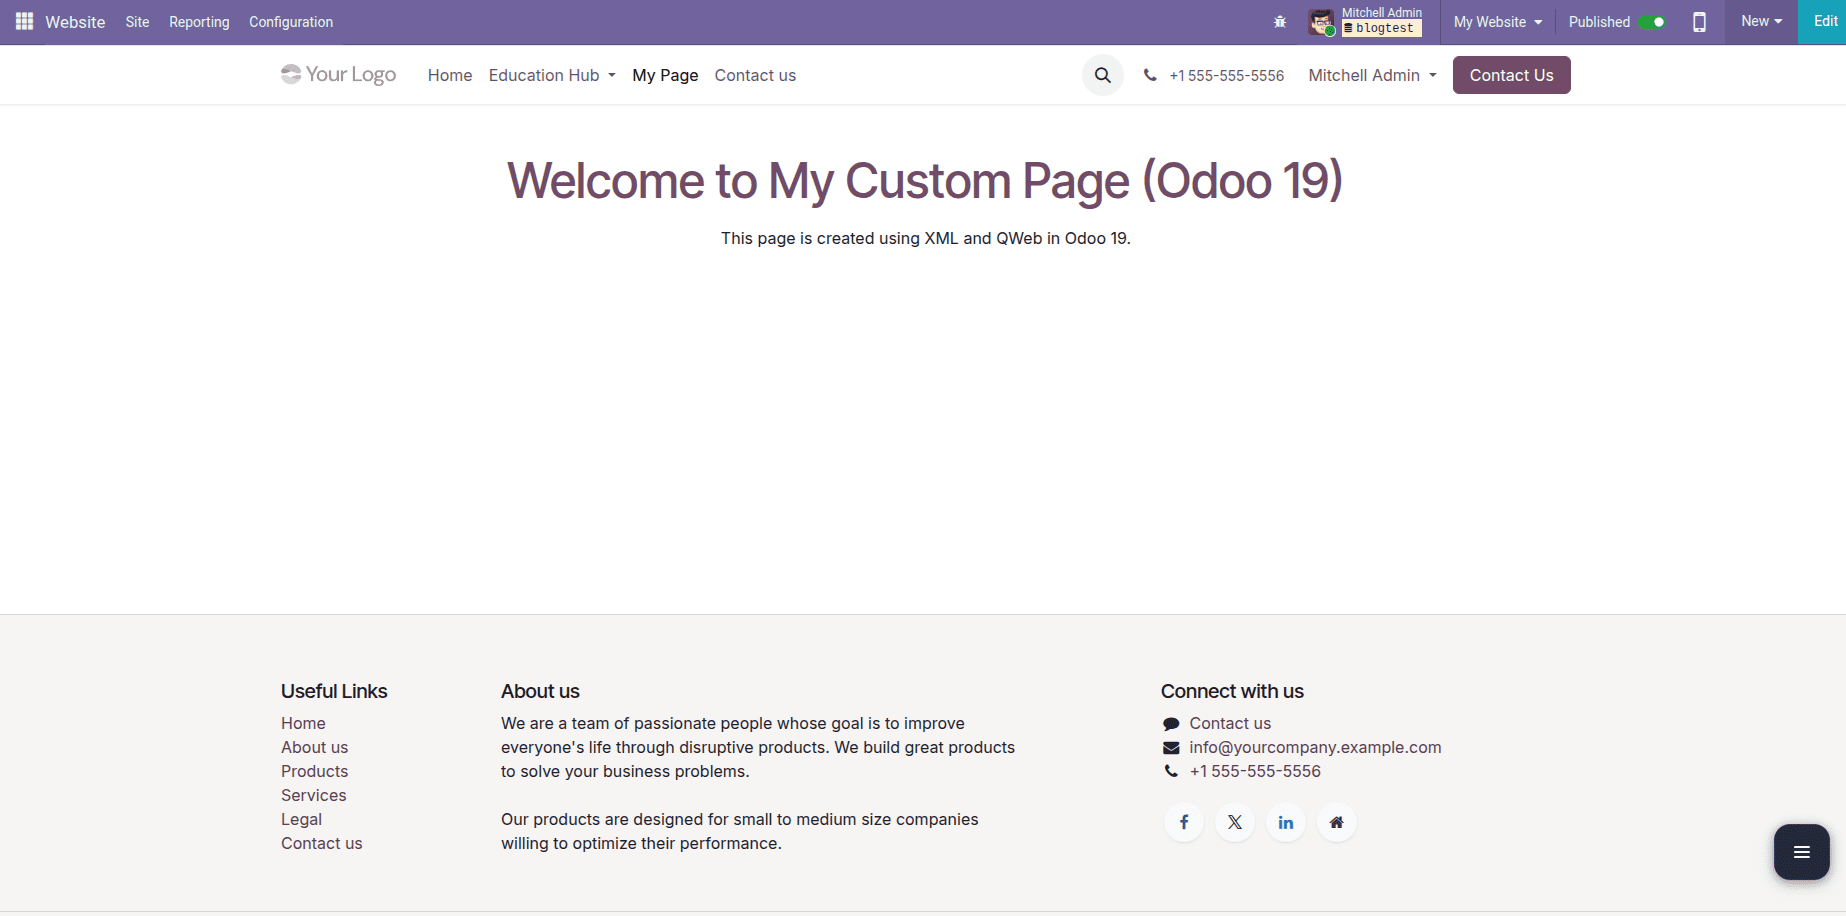1846x916 pixels.
Task: Open the website search
Action: pyautogui.click(x=1102, y=74)
